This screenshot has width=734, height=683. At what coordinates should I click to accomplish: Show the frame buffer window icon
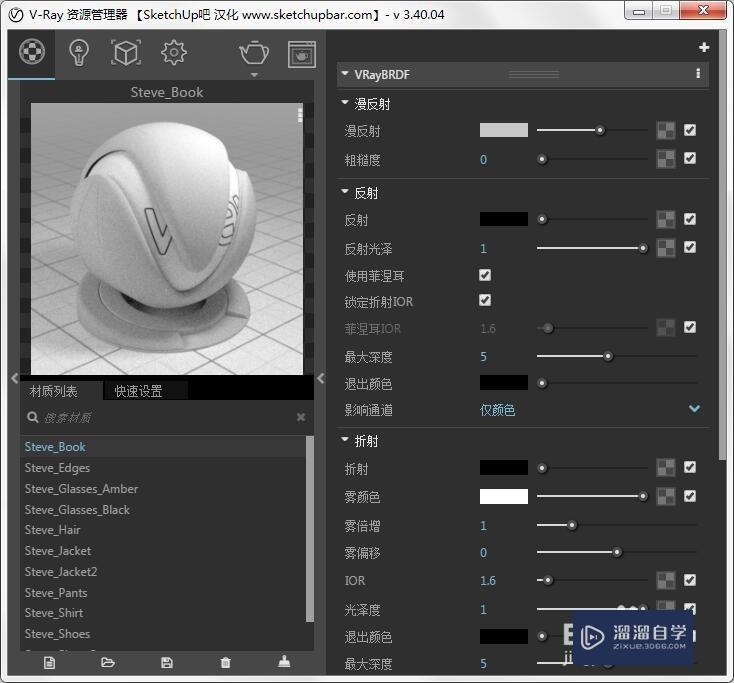[x=301, y=54]
